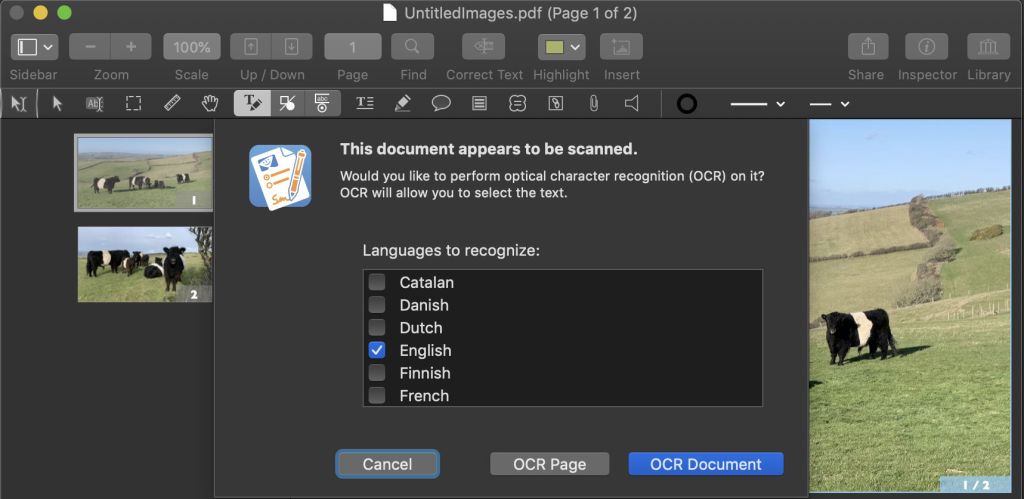Select the page 2 thumbnail
Viewport: 1024px width, 499px height.
(145, 263)
